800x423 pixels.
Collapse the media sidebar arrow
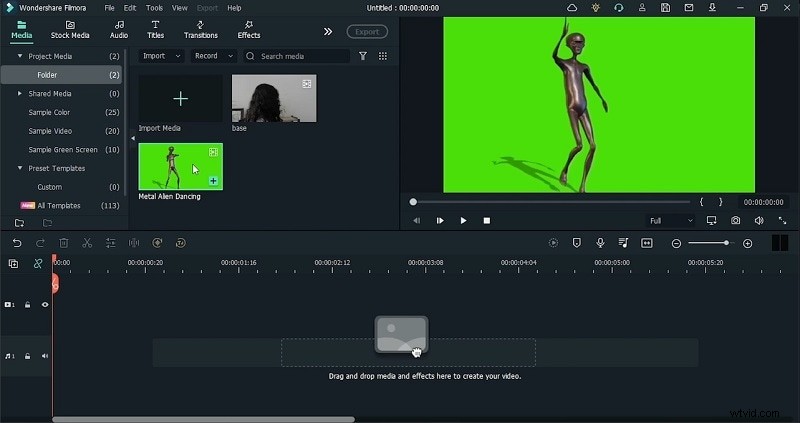point(133,138)
